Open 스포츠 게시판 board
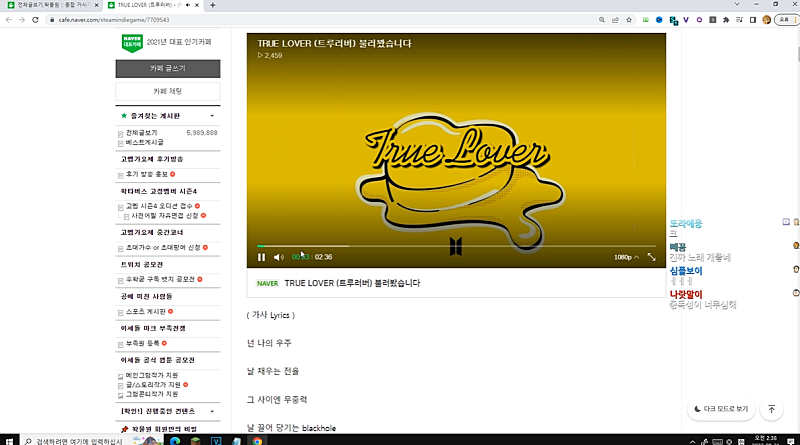 click(x=145, y=311)
